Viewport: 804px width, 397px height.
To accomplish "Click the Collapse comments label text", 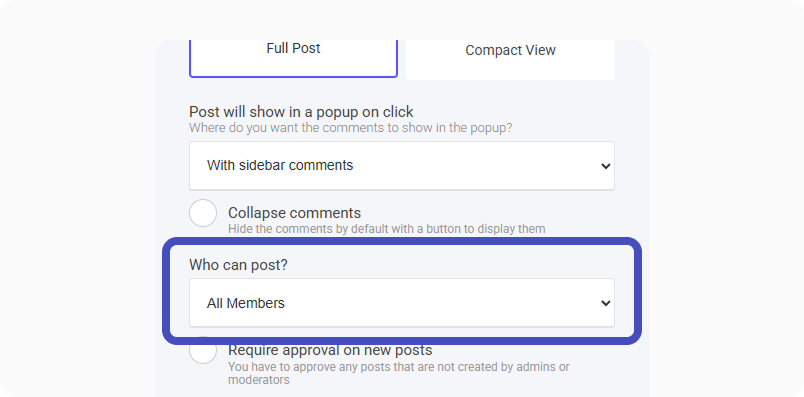I will pyautogui.click(x=294, y=213).
